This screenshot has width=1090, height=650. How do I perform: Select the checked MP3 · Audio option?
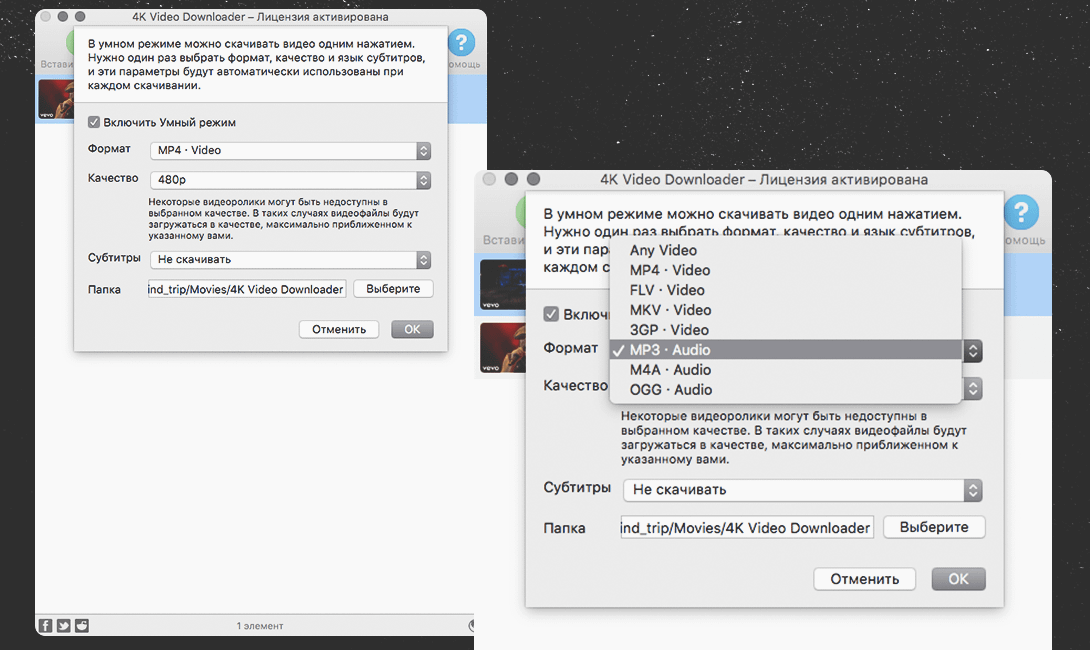click(x=786, y=350)
